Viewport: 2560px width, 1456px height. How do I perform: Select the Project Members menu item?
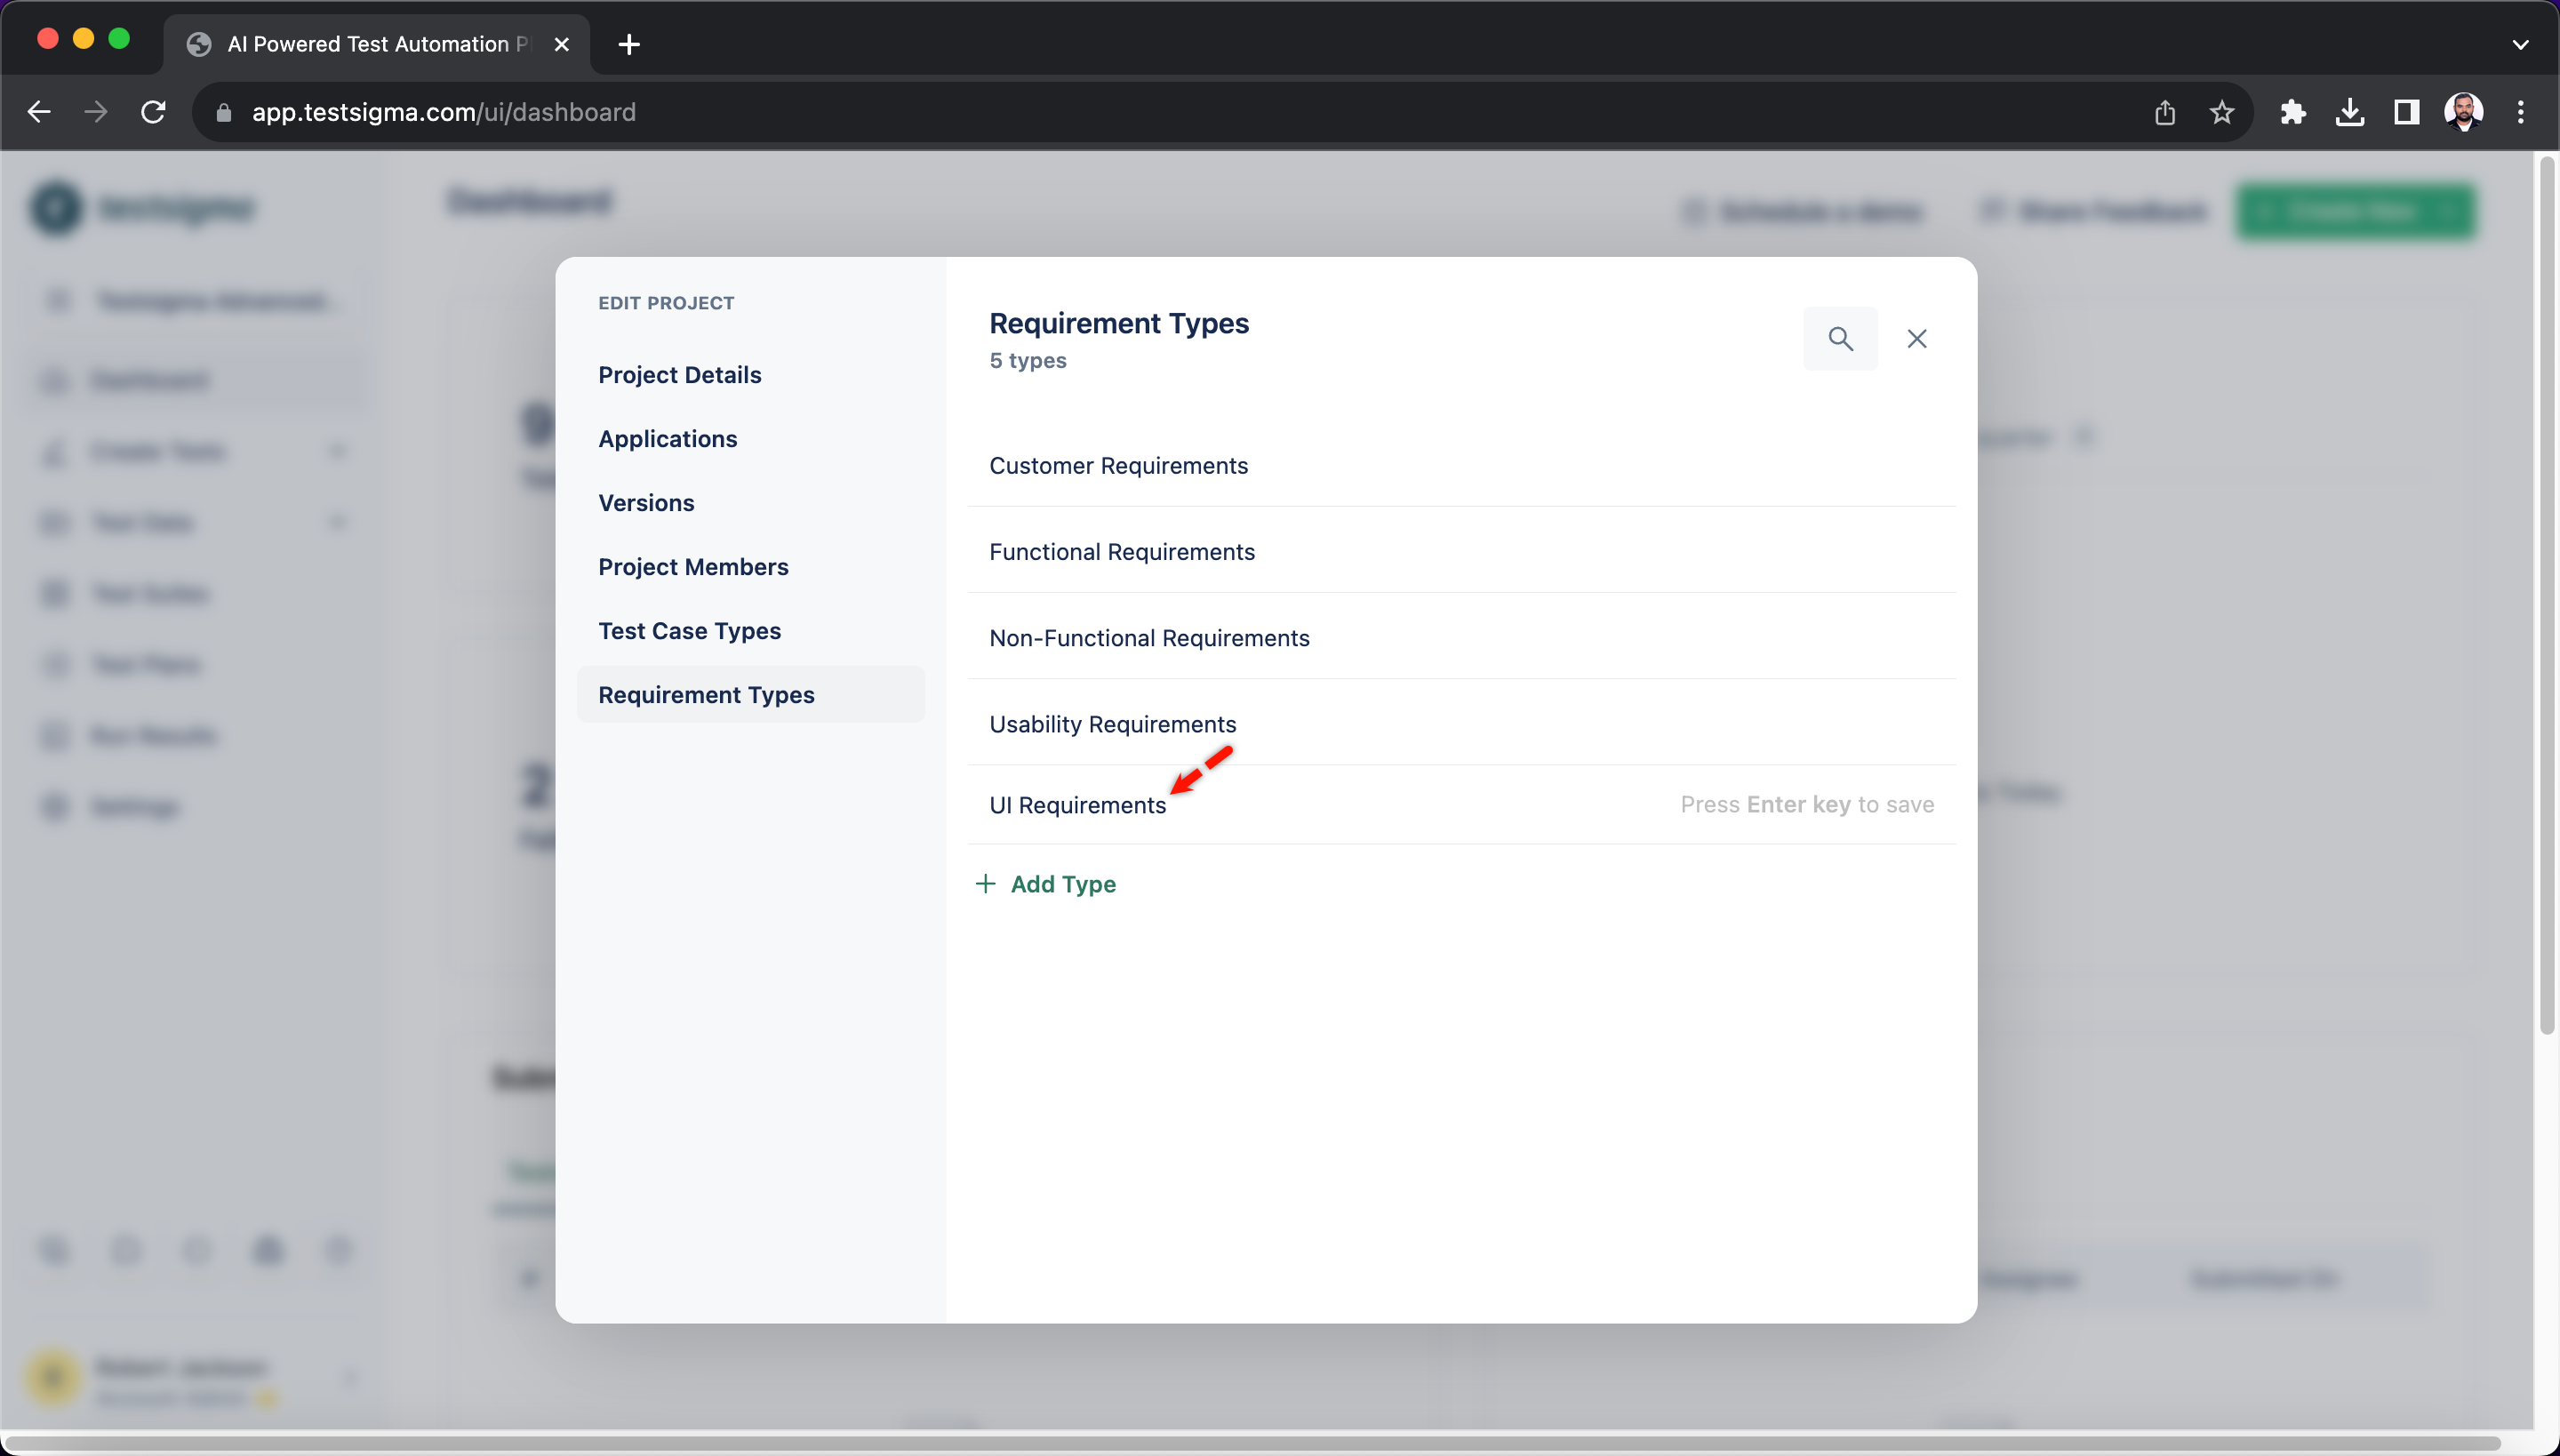pyautogui.click(x=692, y=566)
